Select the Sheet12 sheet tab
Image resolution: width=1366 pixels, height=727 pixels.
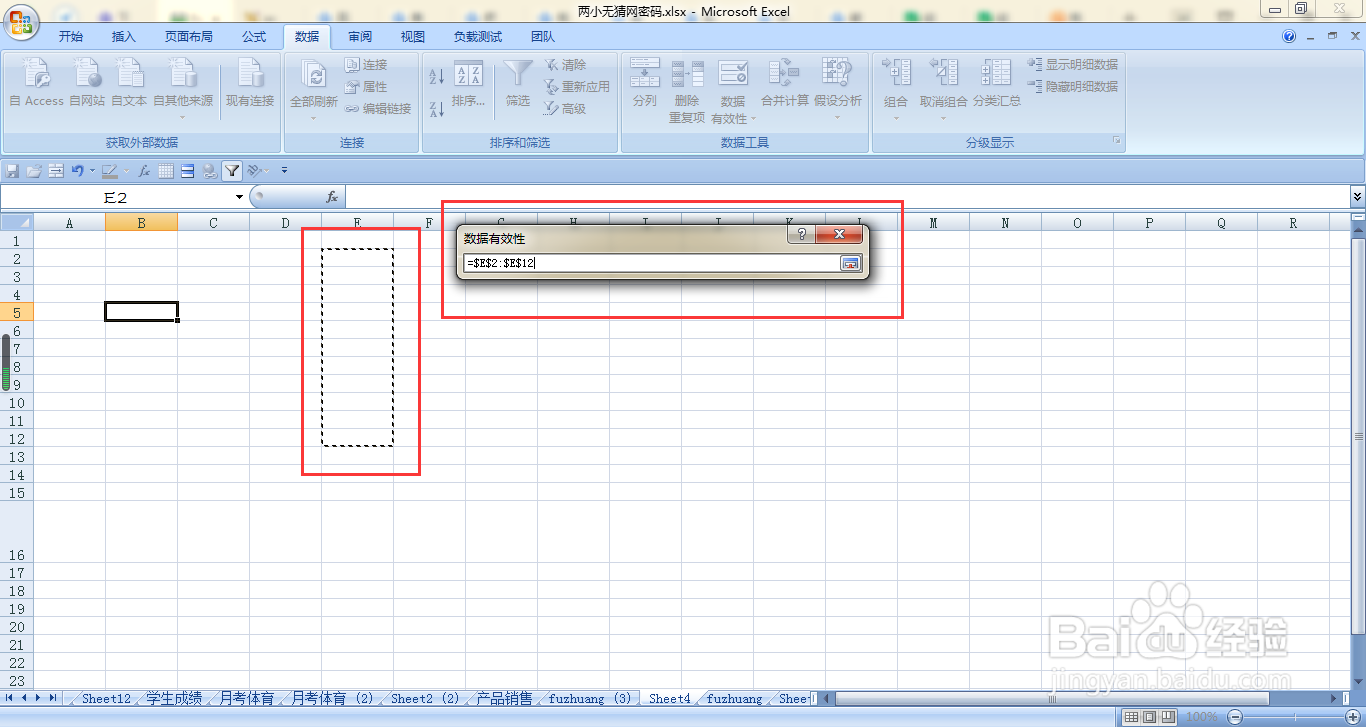coord(106,699)
